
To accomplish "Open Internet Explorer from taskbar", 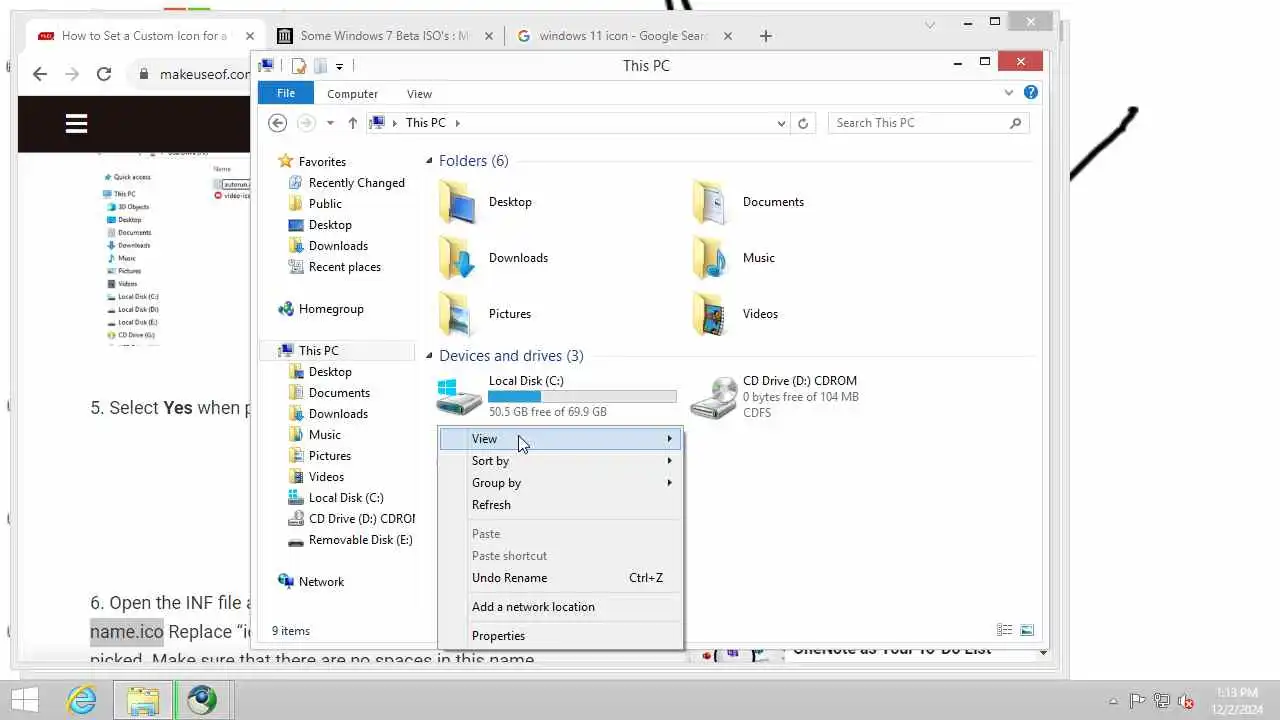I will click(82, 700).
